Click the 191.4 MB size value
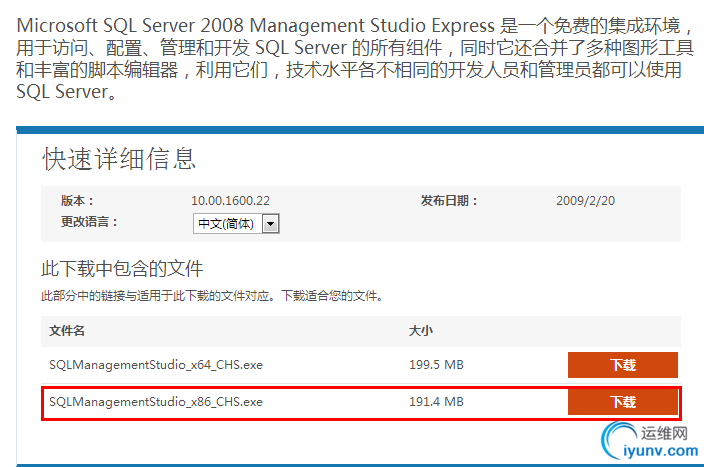The width and height of the screenshot is (704, 467). coord(436,401)
